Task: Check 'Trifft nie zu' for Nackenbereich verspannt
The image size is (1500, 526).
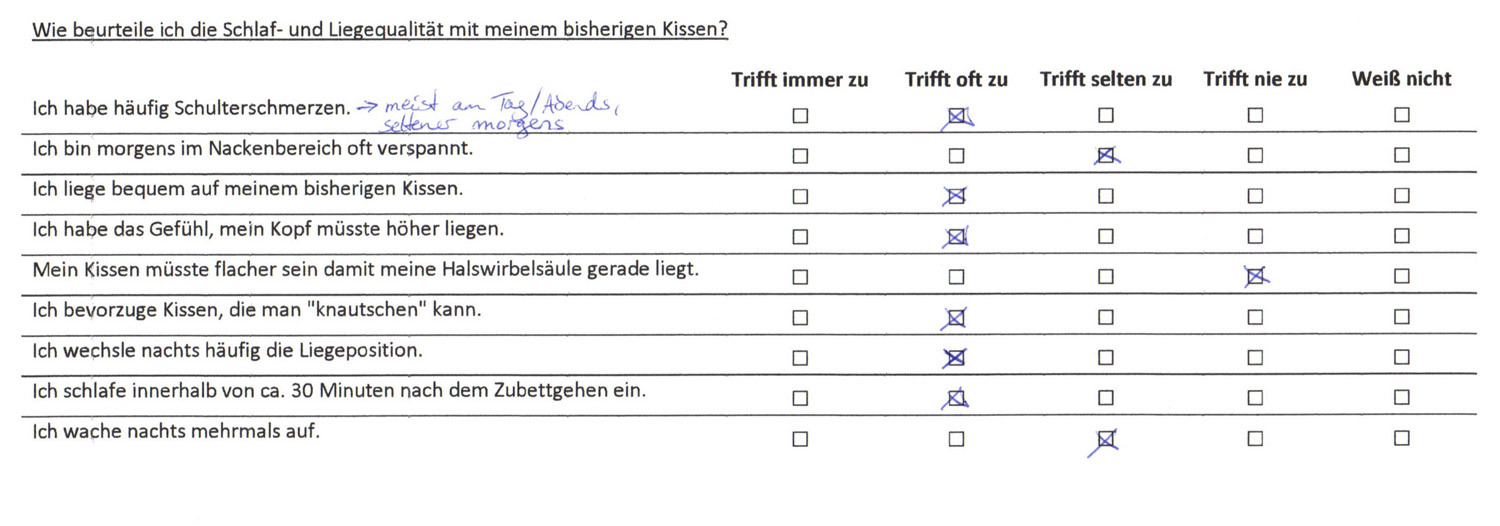Action: pos(1255,155)
